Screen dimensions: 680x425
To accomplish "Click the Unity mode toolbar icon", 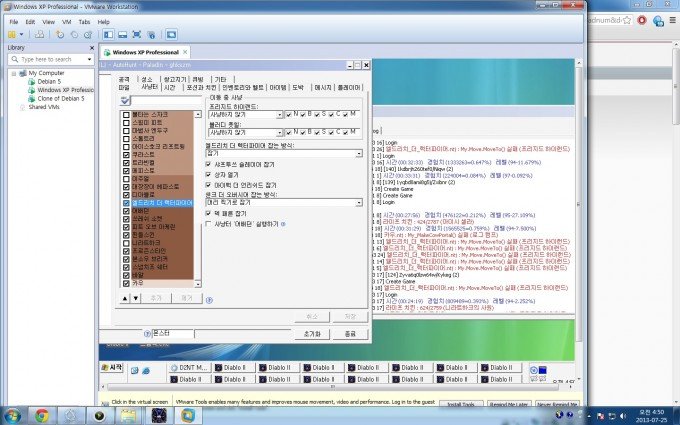I will (151, 35).
